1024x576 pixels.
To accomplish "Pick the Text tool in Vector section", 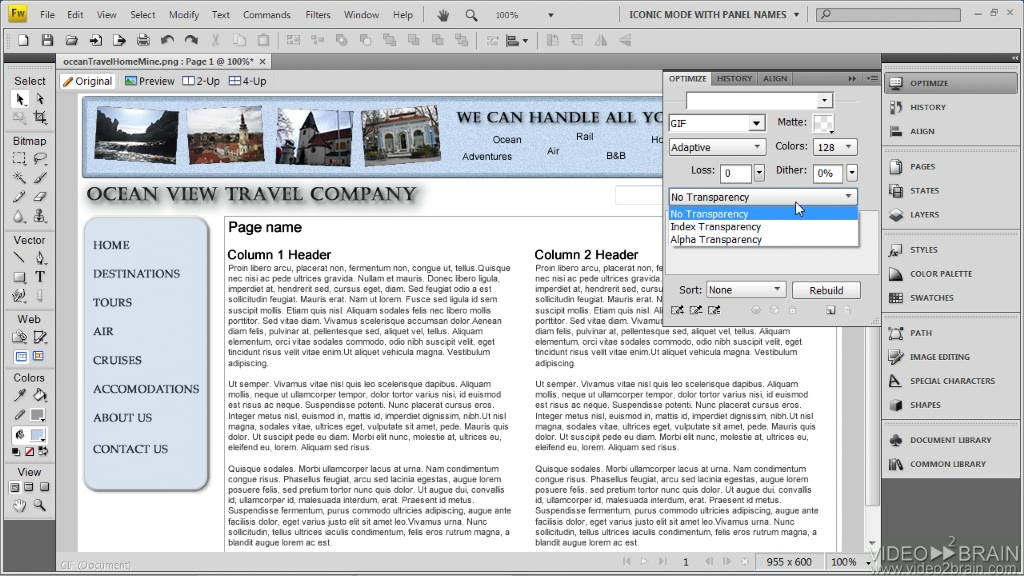I will click(x=40, y=277).
